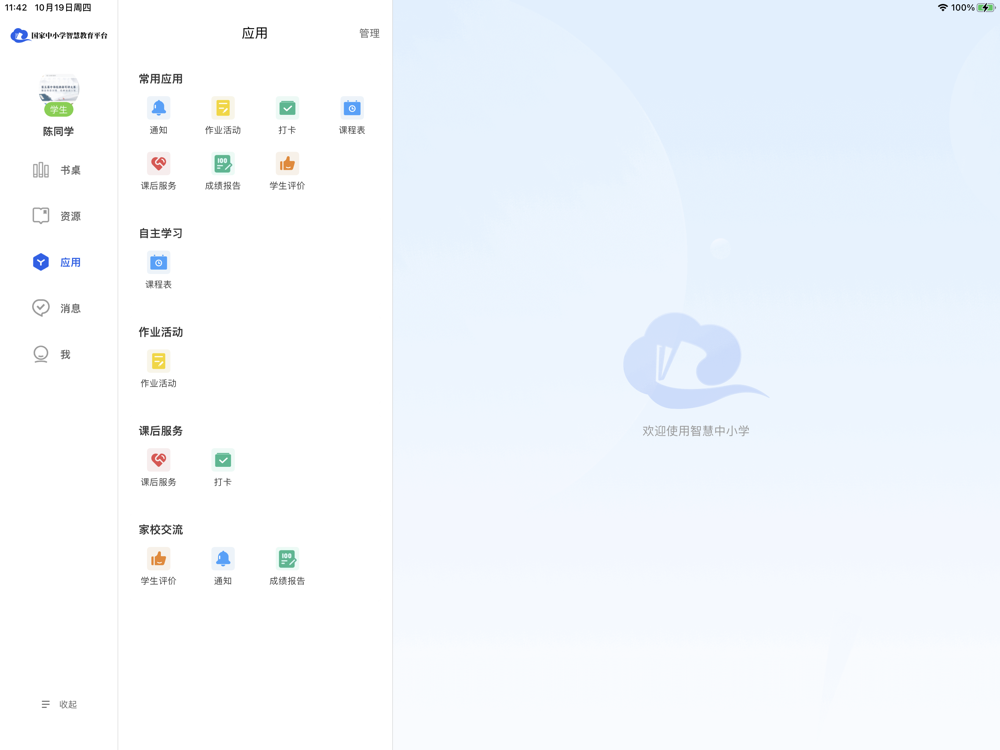1000x750 pixels.
Task: Go to the 我 sidebar tab
Action: 52,354
